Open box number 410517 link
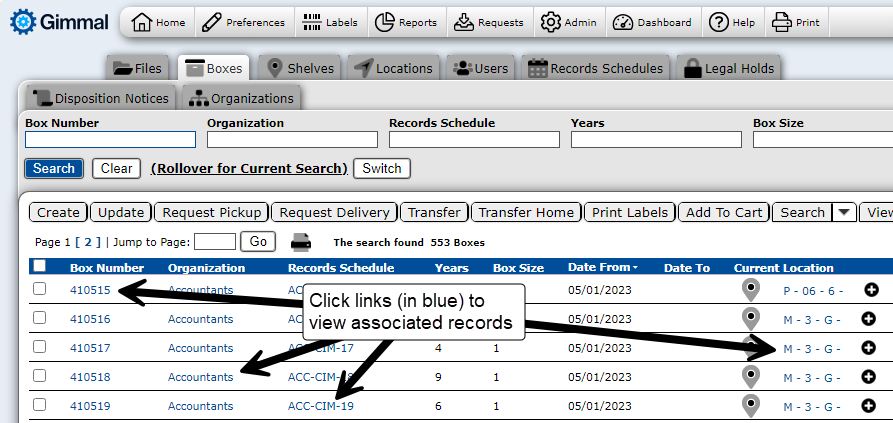893x423 pixels. (90, 348)
